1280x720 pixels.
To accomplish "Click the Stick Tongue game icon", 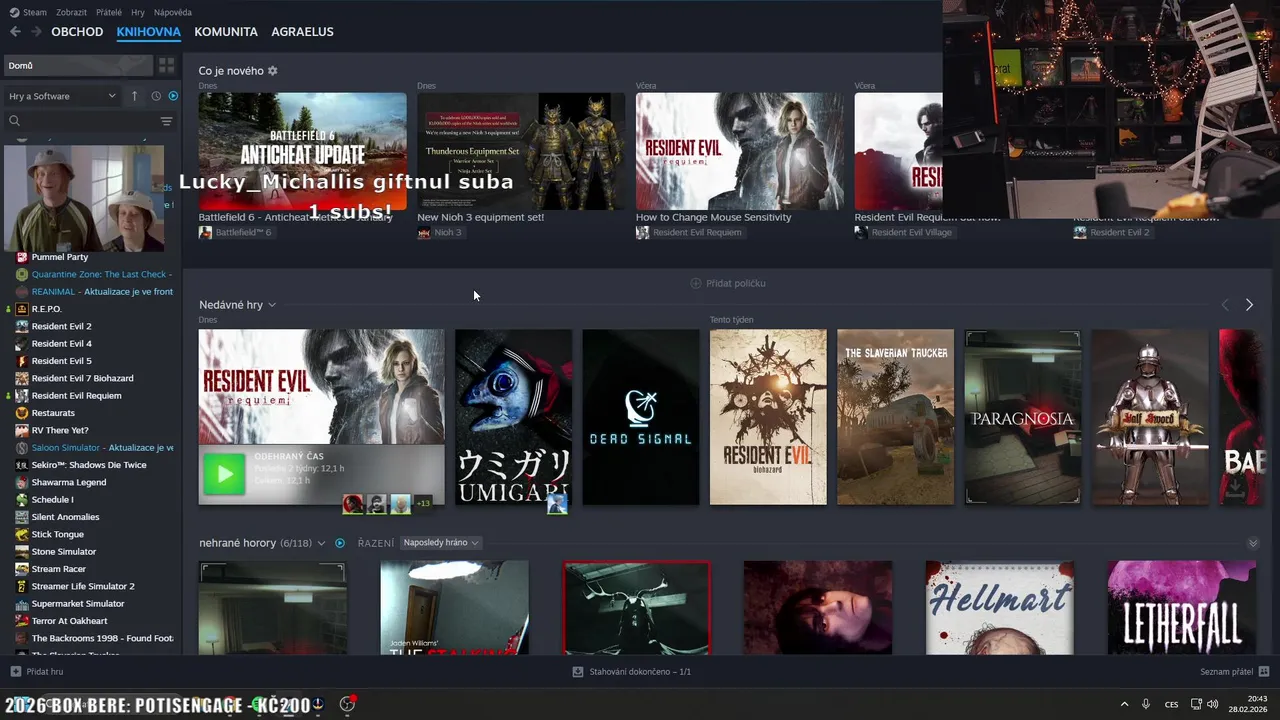I will click(22, 535).
